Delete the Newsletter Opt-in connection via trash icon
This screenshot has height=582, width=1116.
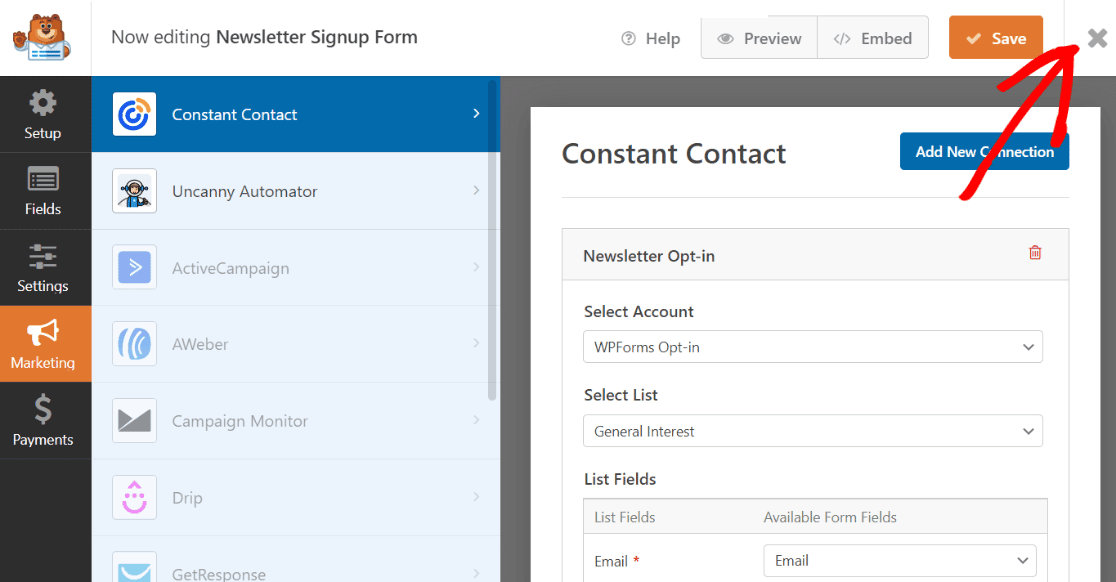(1035, 253)
